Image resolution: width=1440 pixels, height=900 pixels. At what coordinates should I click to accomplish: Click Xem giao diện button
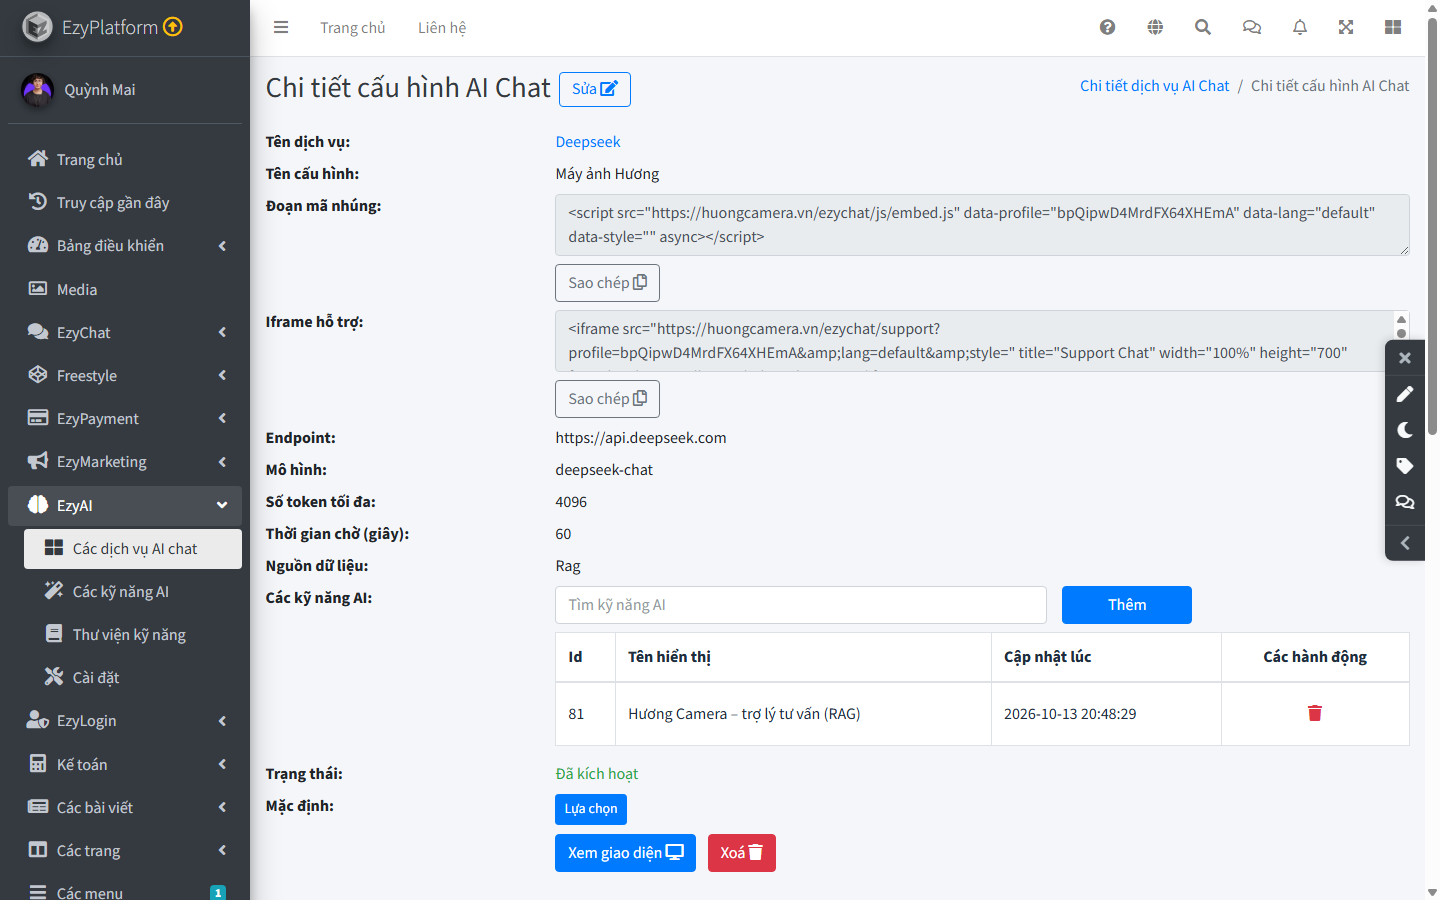pyautogui.click(x=625, y=853)
